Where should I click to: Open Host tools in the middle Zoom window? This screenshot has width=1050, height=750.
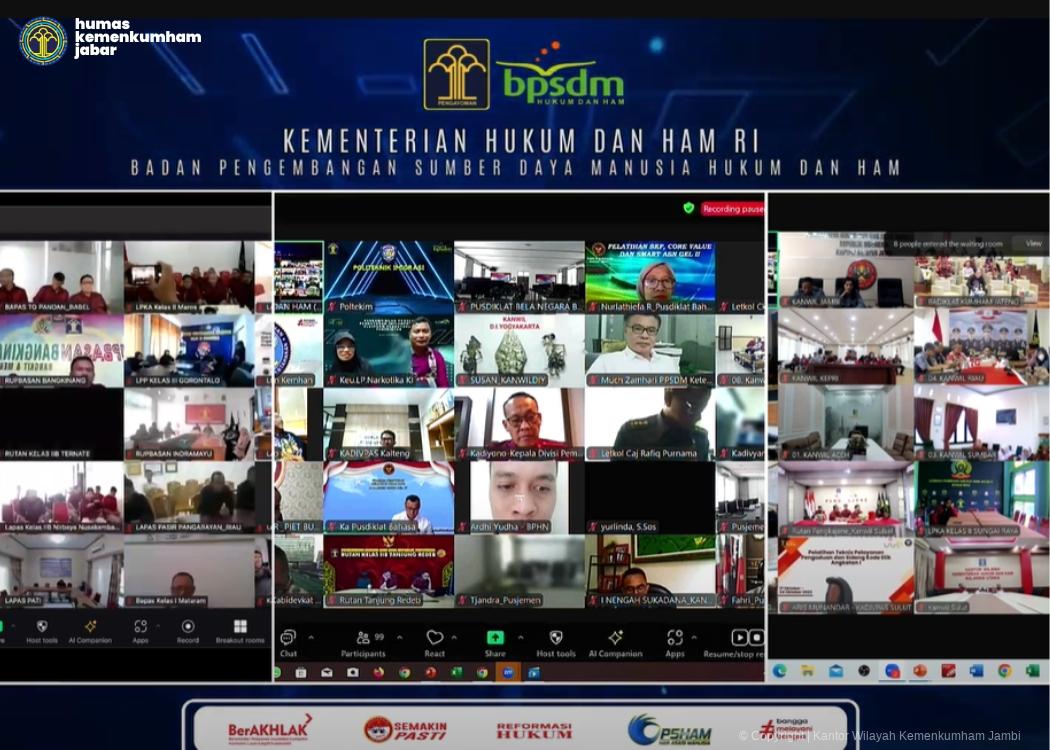556,643
